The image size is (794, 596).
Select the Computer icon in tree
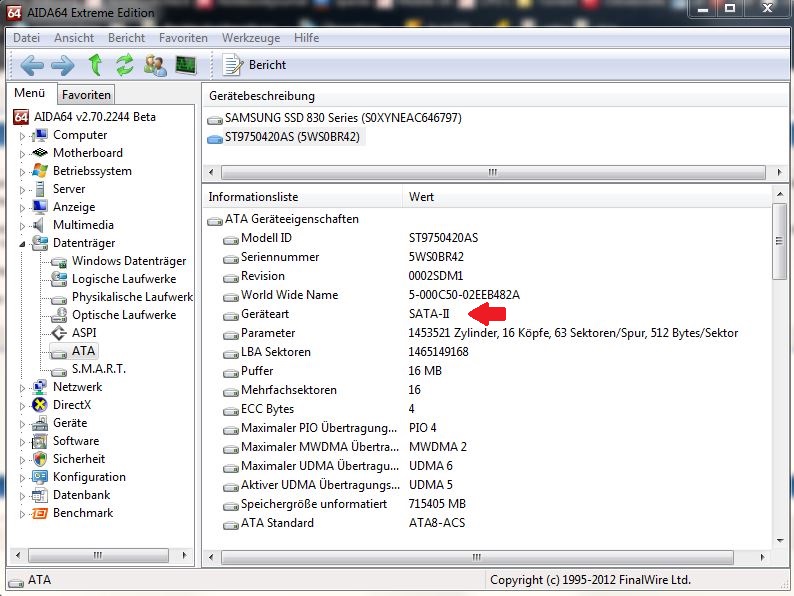click(39, 135)
